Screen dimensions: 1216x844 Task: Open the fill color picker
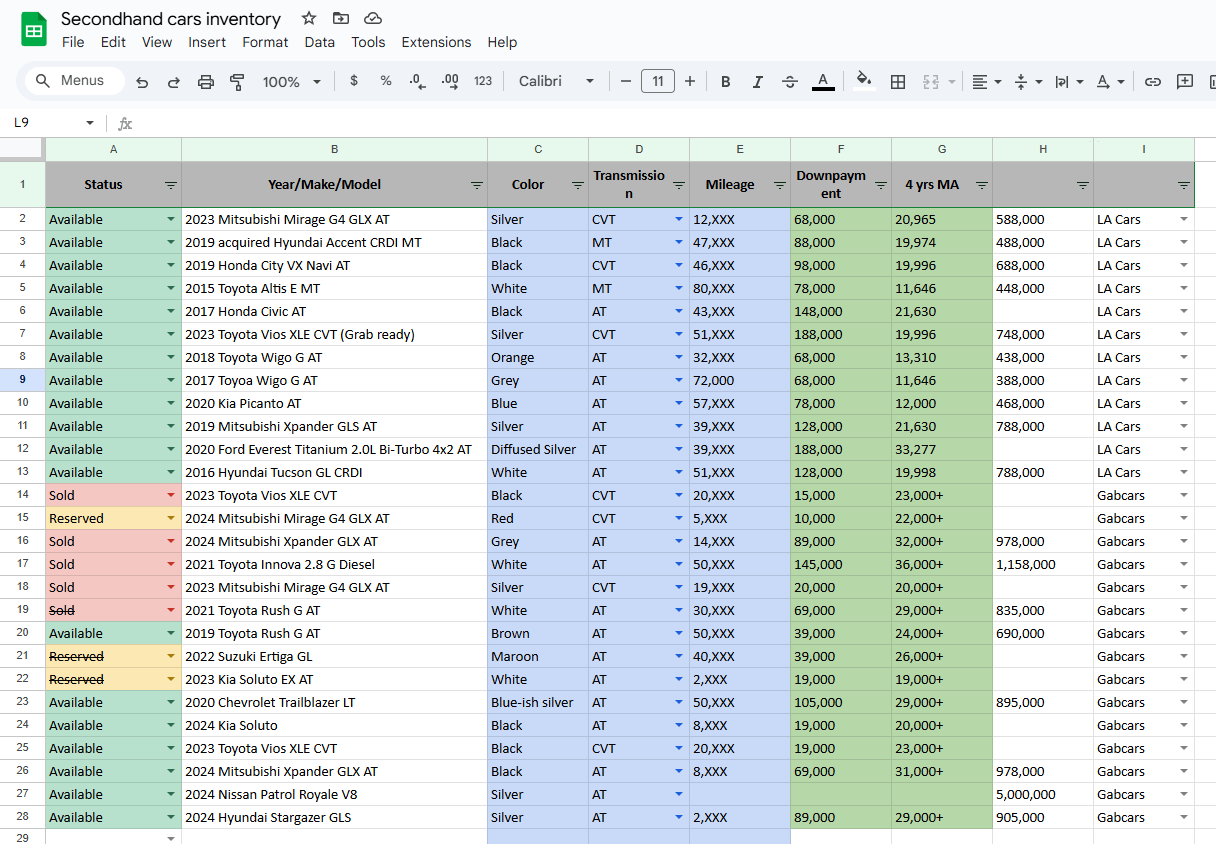[x=864, y=82]
